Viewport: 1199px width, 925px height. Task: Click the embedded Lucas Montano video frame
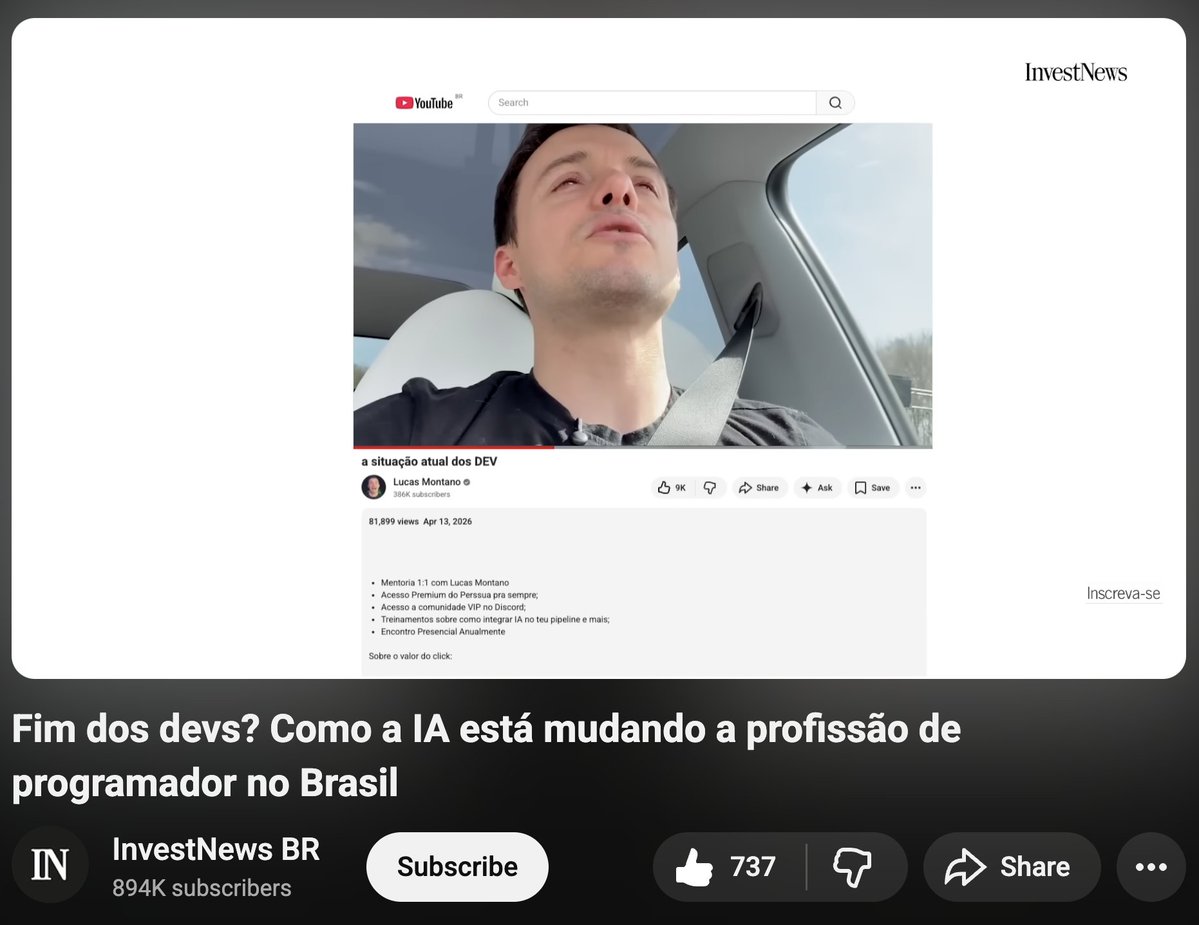642,284
